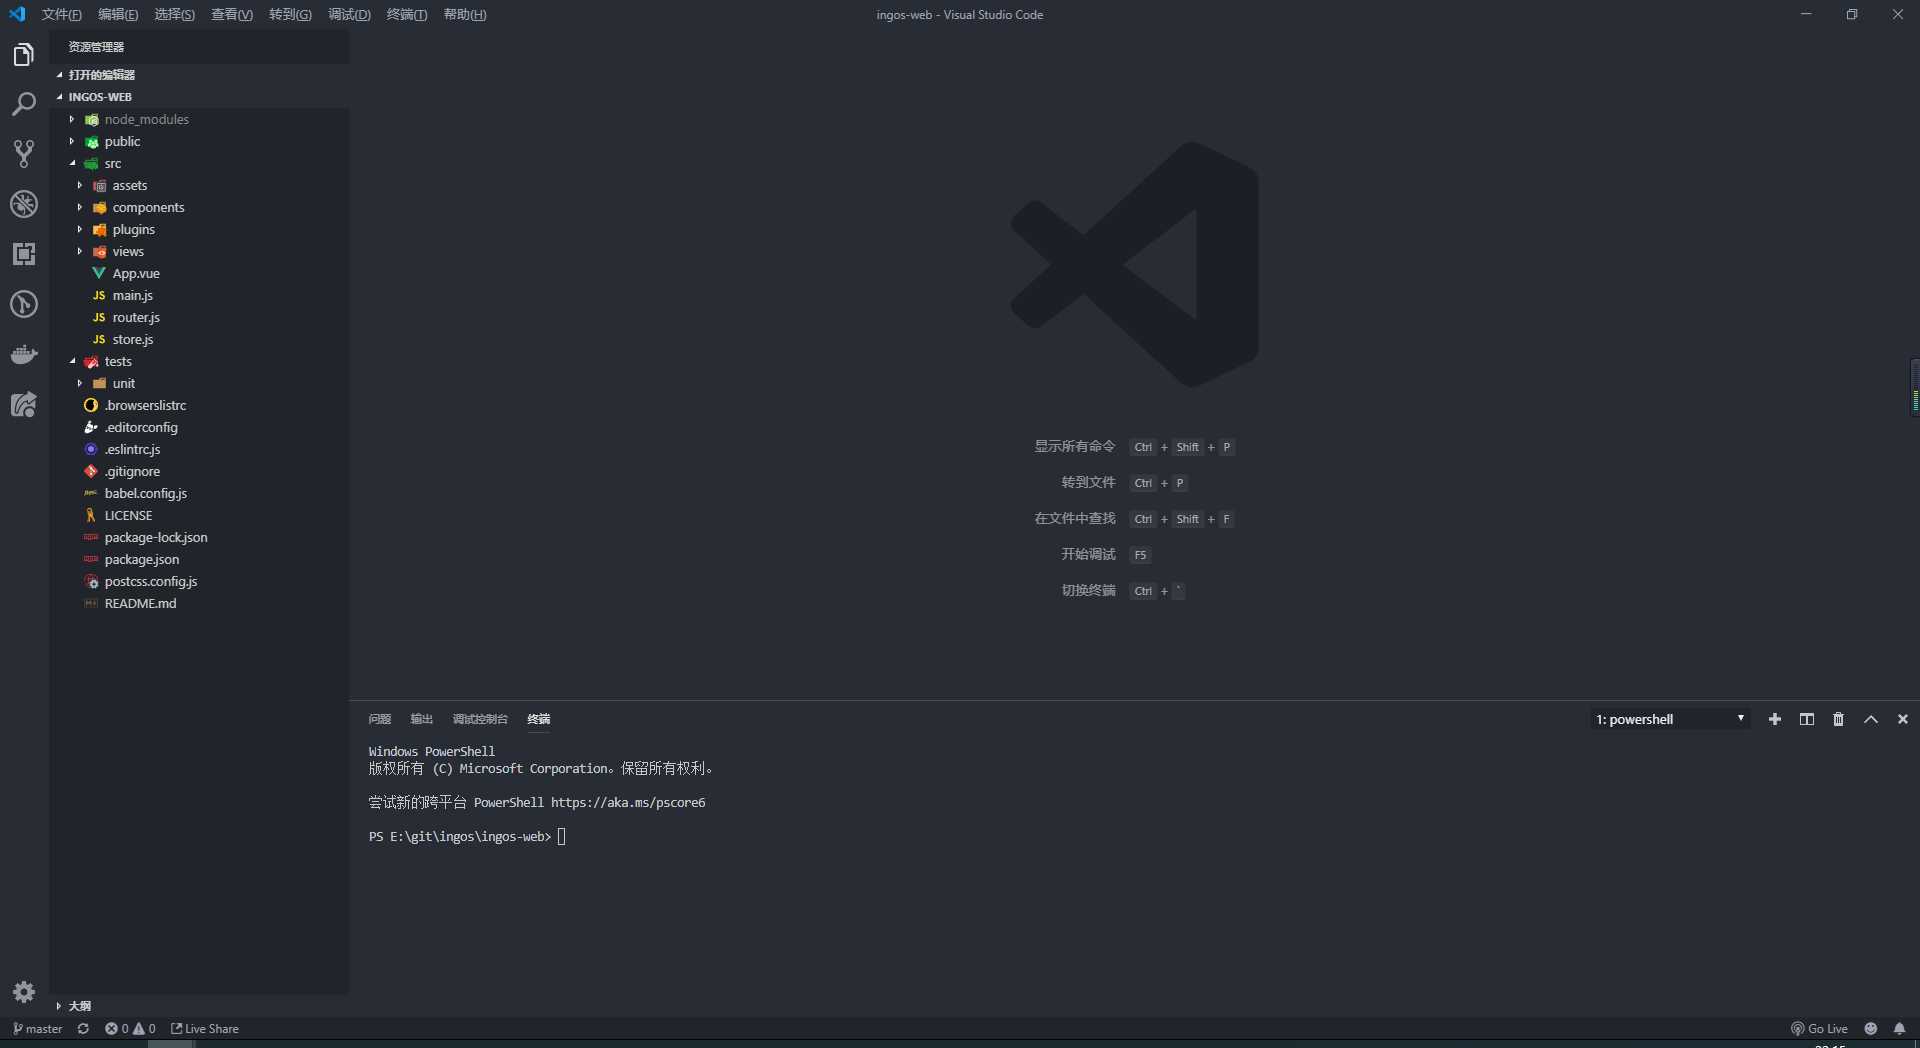Open Source Control view in activity bar
1920x1048 pixels.
coord(24,154)
